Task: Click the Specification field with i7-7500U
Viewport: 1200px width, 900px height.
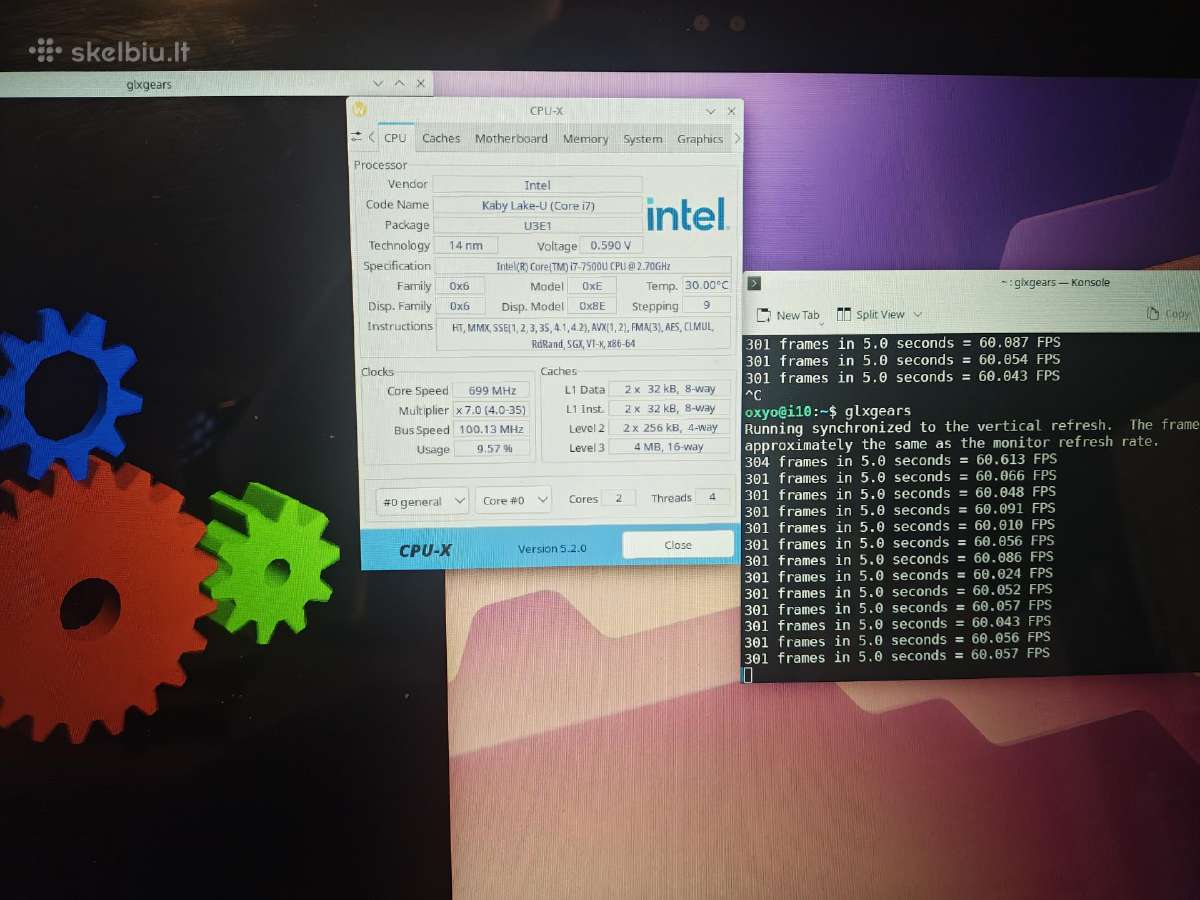Action: (584, 265)
